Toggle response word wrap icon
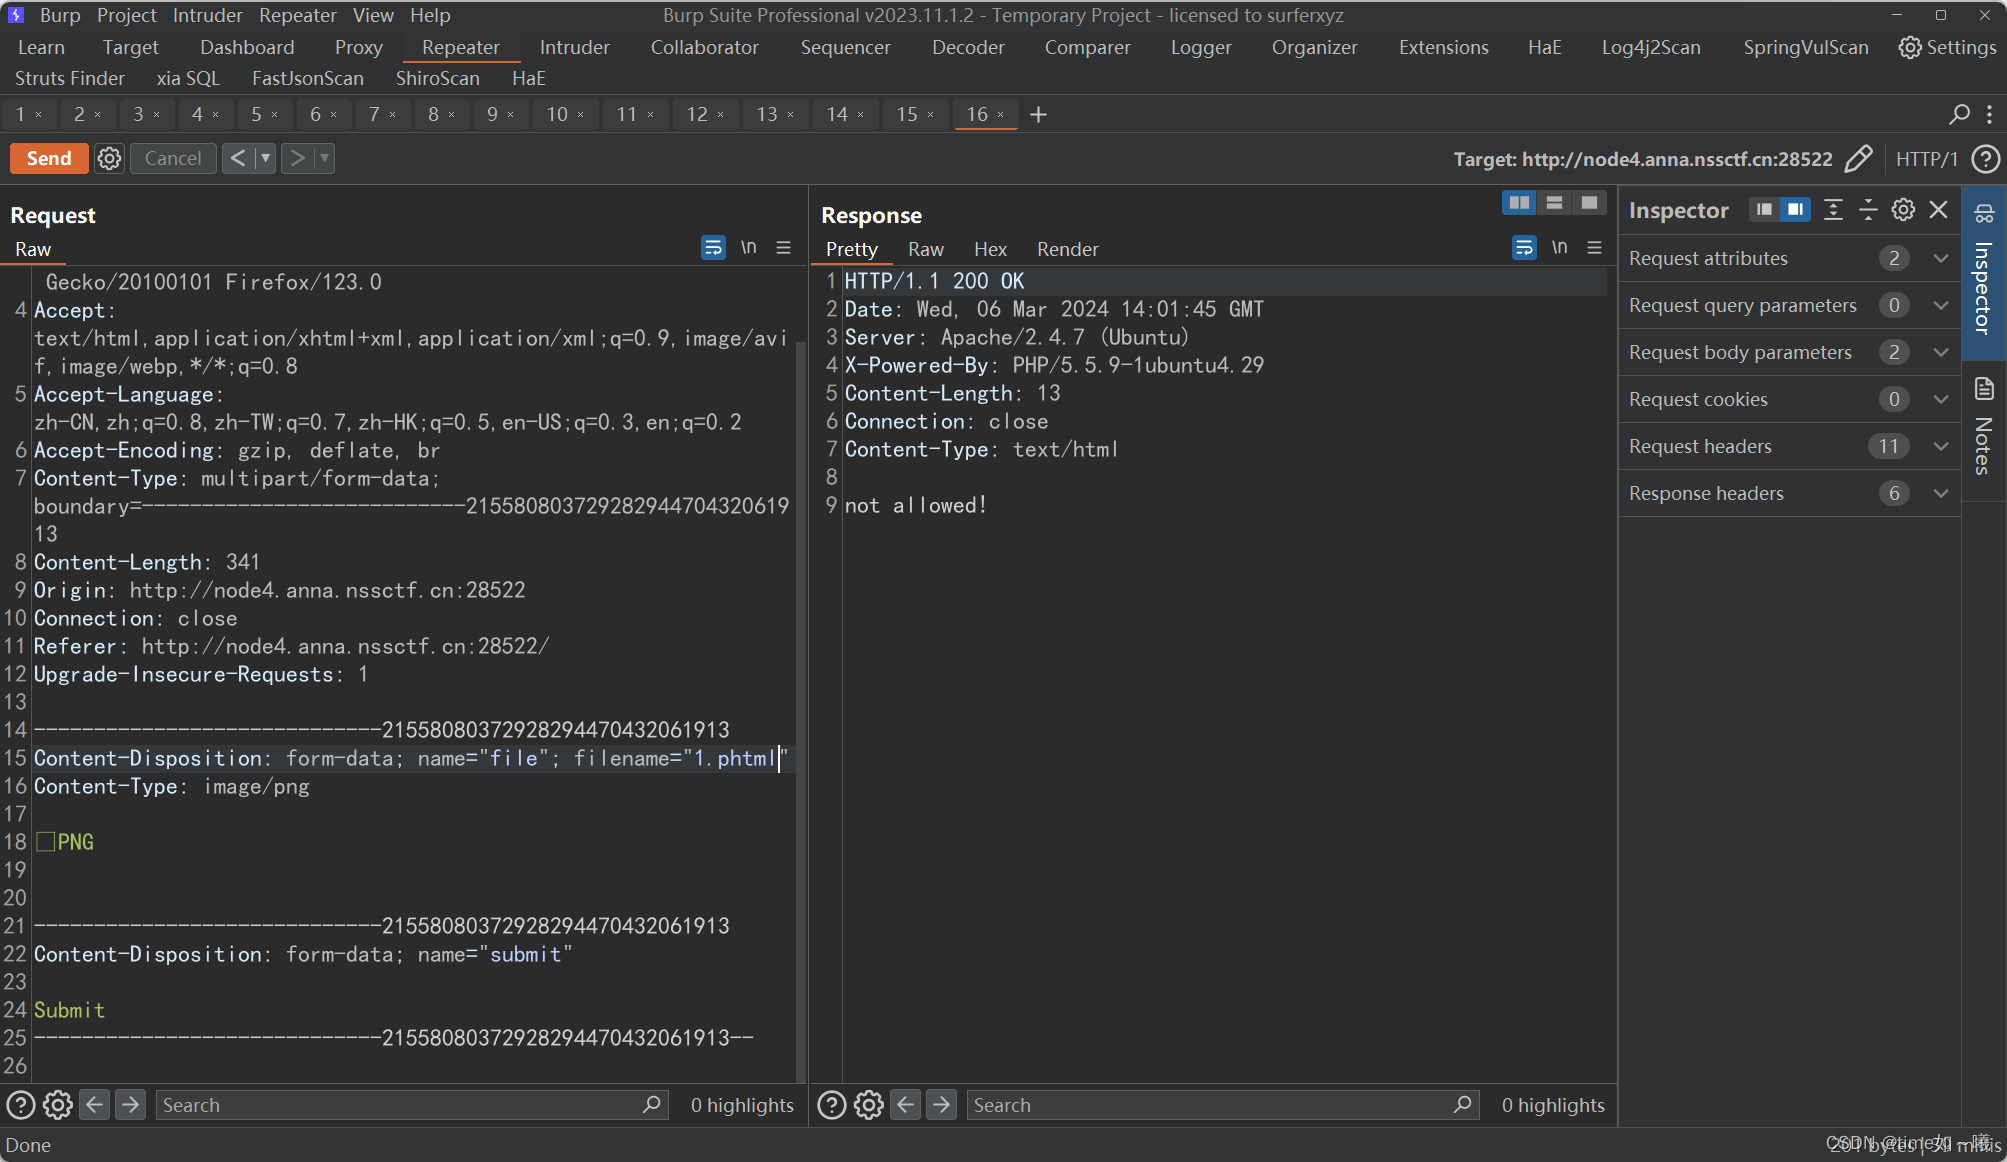This screenshot has width=2007, height=1162. (1524, 247)
